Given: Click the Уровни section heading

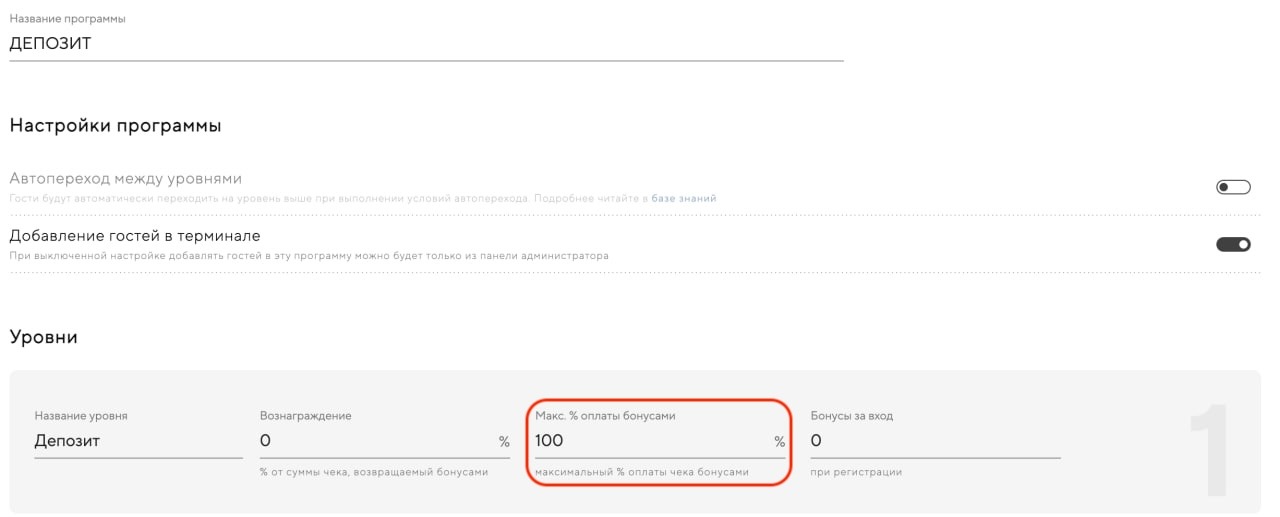Looking at the screenshot, I should tap(44, 338).
